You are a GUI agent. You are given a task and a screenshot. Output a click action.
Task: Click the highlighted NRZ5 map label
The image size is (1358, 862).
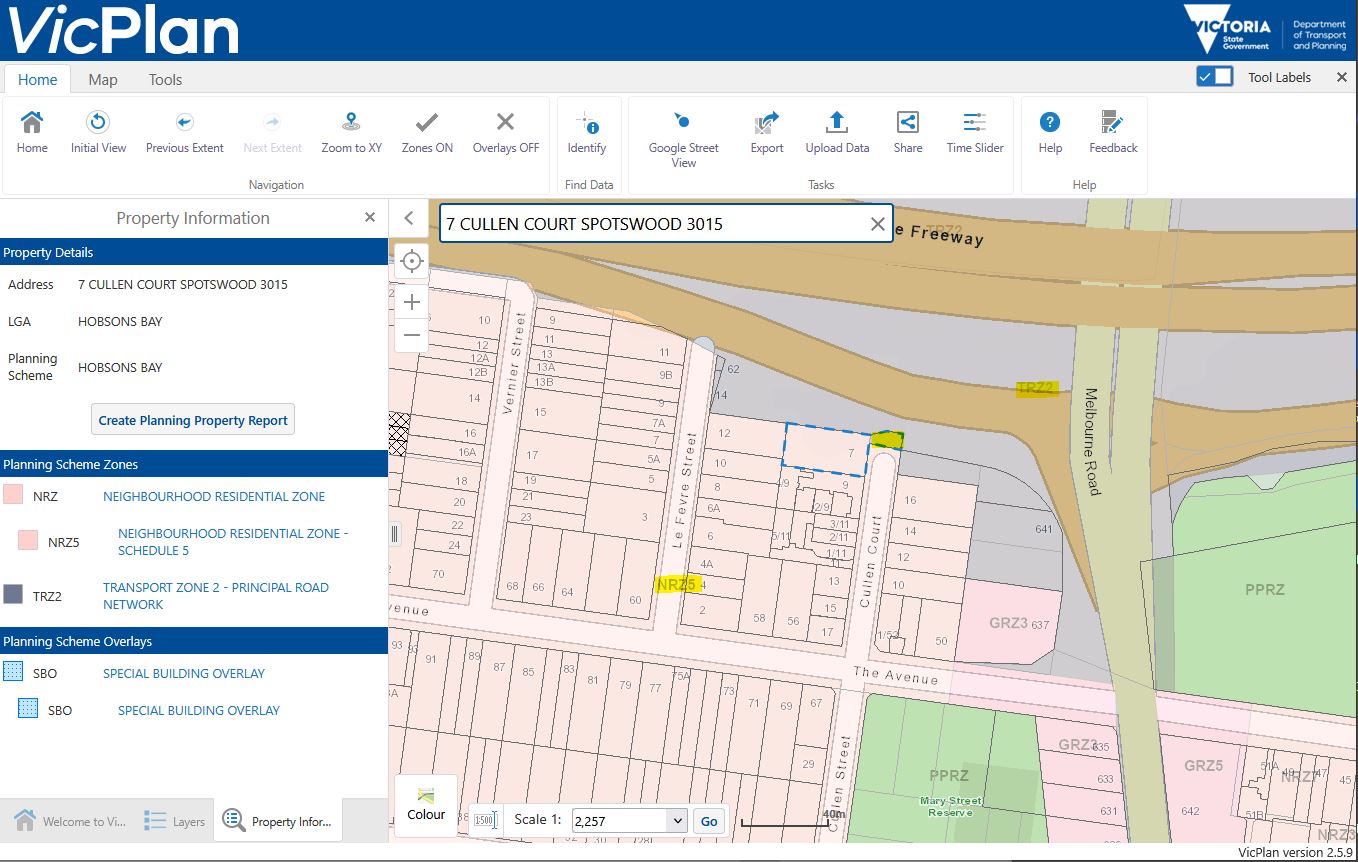tap(675, 585)
